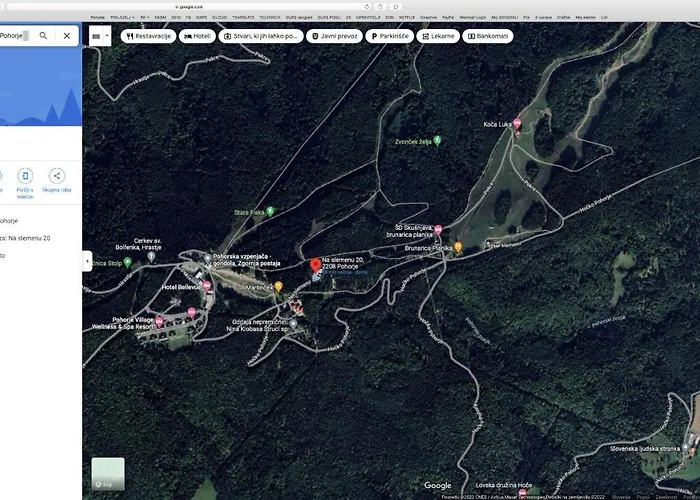The width and height of the screenshot is (700, 500).
Task: Click the red Na slemenu 20 pin
Action: [316, 265]
